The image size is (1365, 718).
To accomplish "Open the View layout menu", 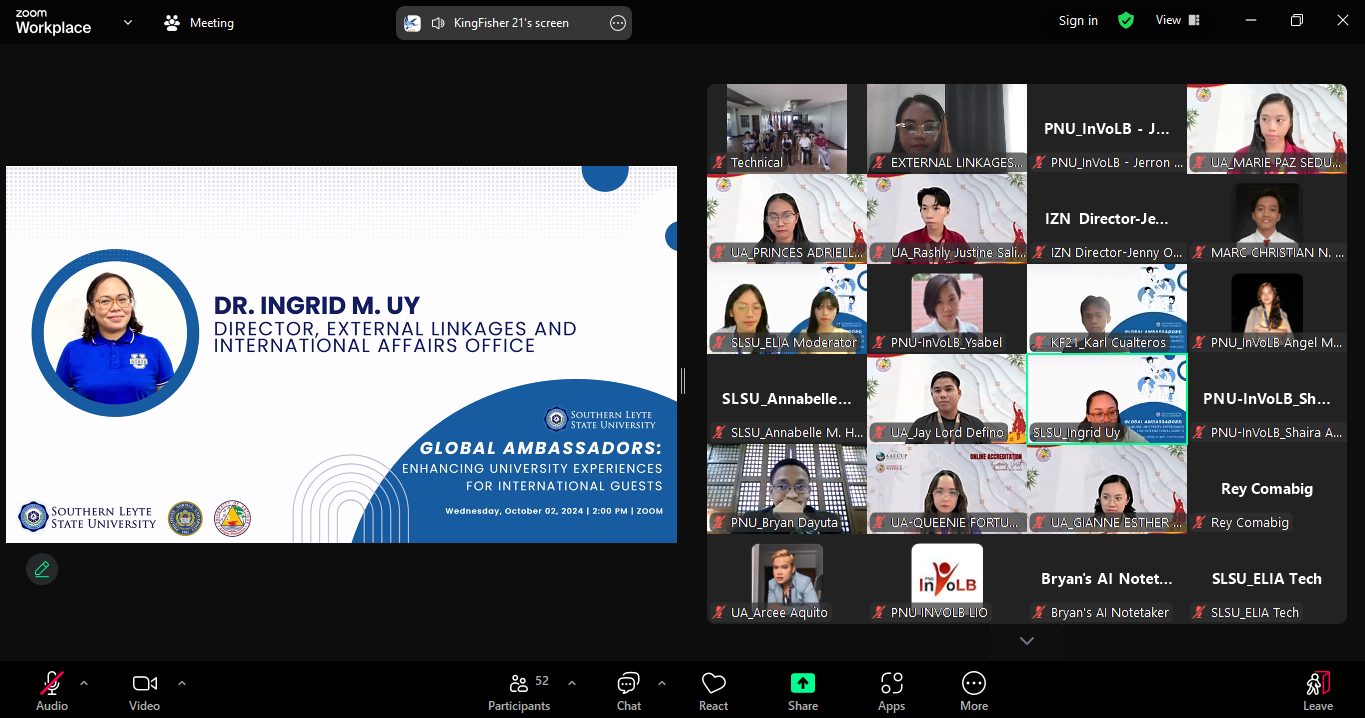I will click(1178, 20).
